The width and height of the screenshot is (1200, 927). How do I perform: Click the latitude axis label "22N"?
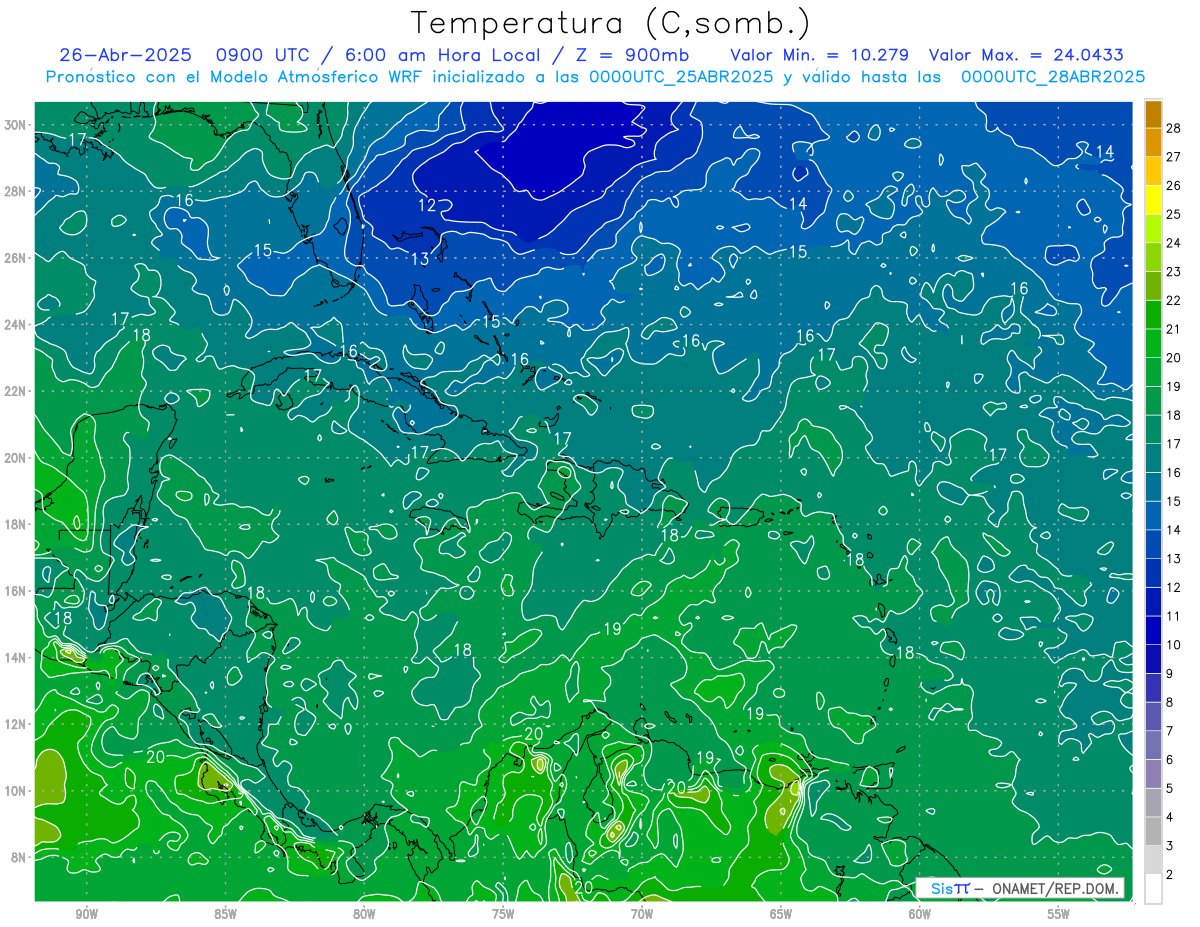pyautogui.click(x=17, y=391)
